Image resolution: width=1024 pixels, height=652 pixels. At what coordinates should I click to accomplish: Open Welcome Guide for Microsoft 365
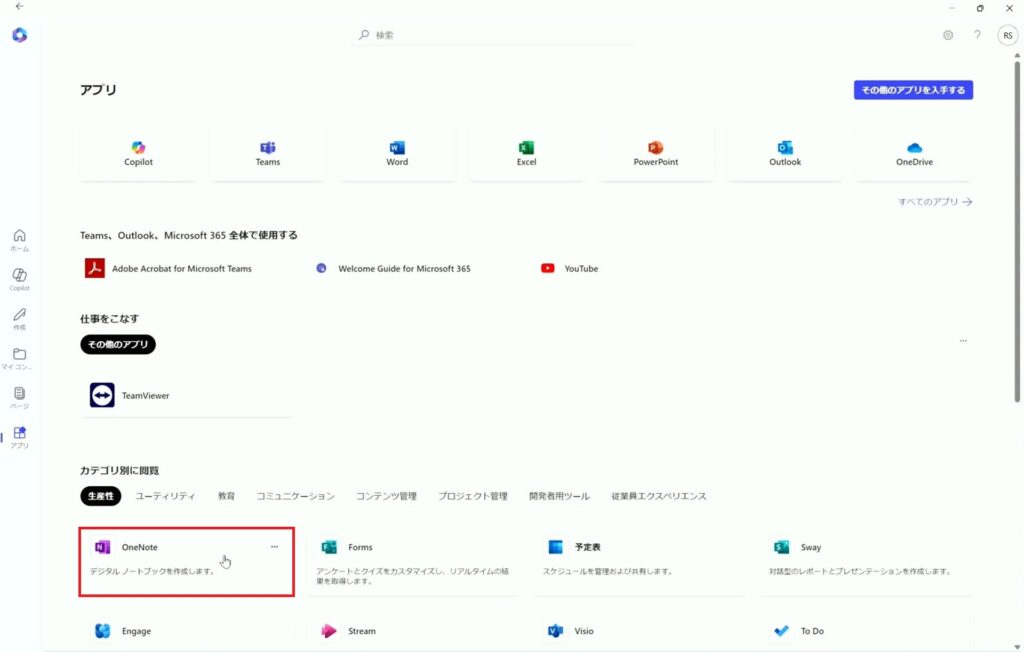tap(393, 269)
